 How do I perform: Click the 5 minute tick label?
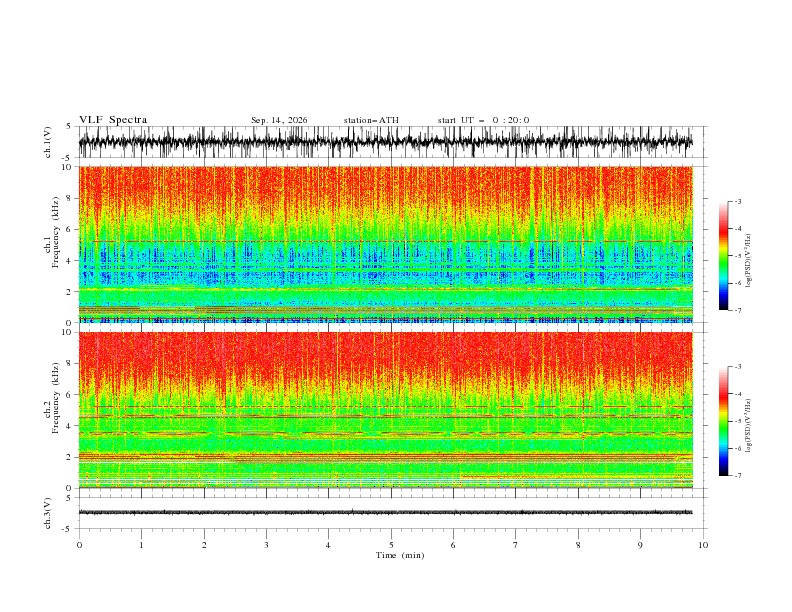click(391, 545)
